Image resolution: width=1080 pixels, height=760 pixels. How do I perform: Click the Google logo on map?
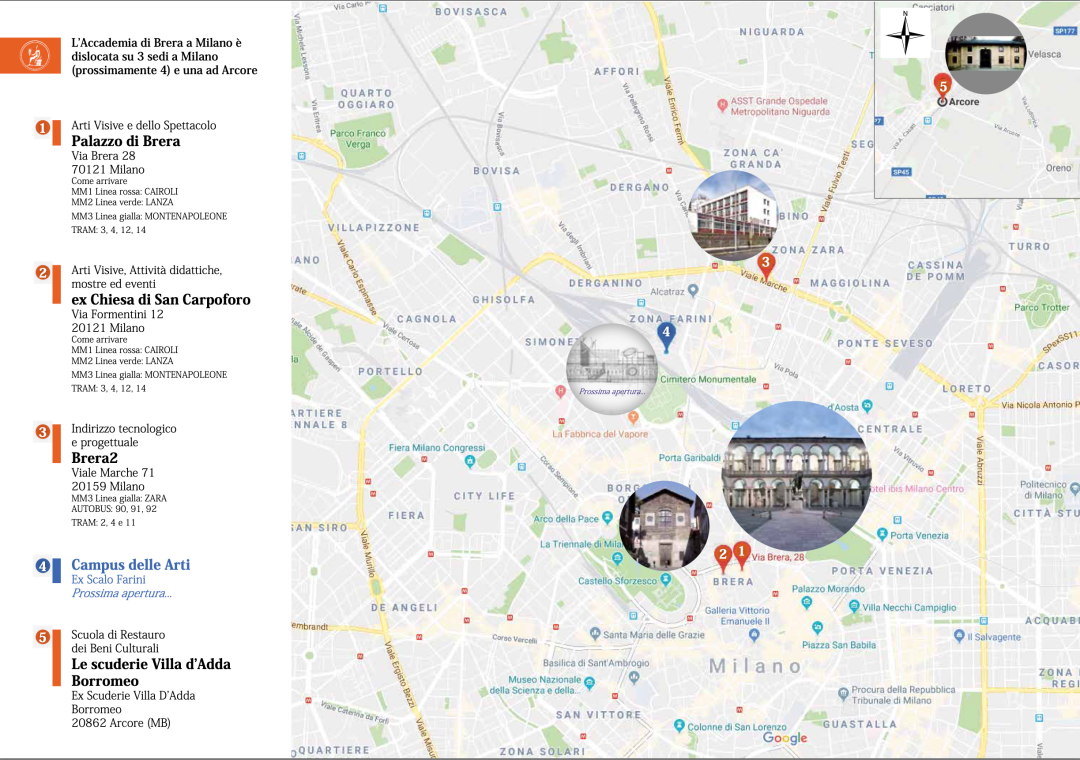(785, 738)
